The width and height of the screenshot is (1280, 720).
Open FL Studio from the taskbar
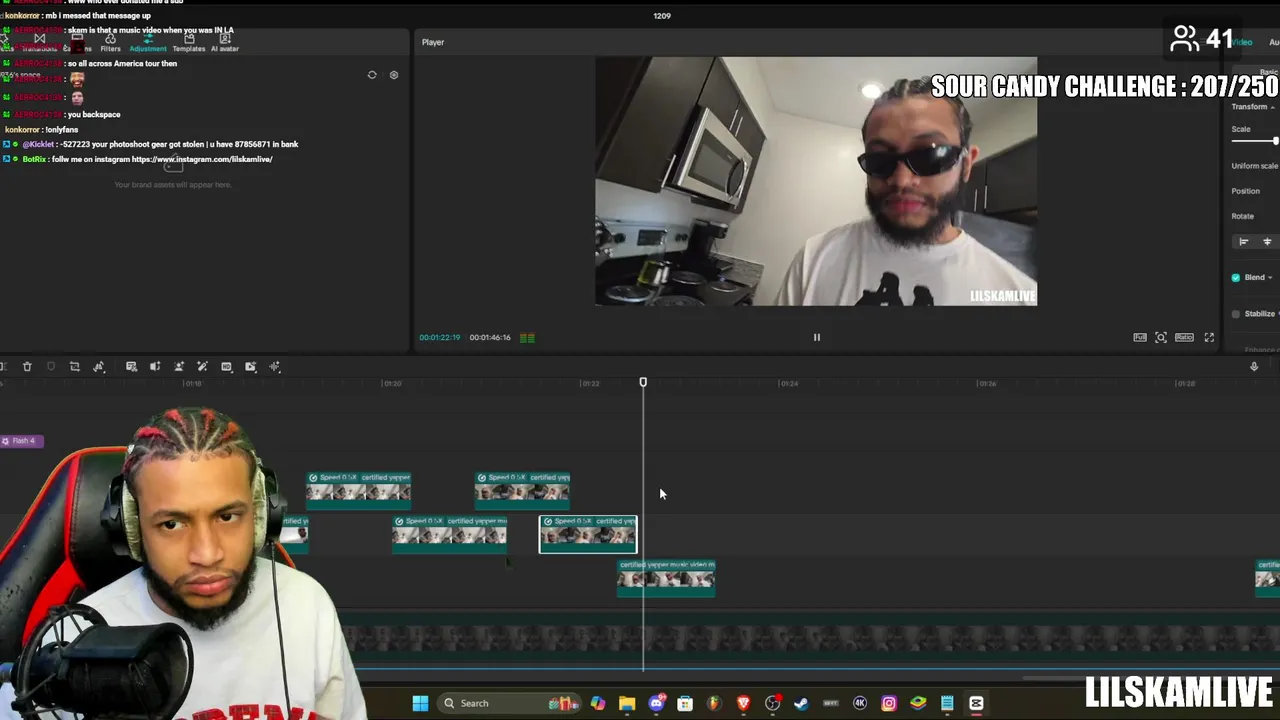tap(714, 704)
